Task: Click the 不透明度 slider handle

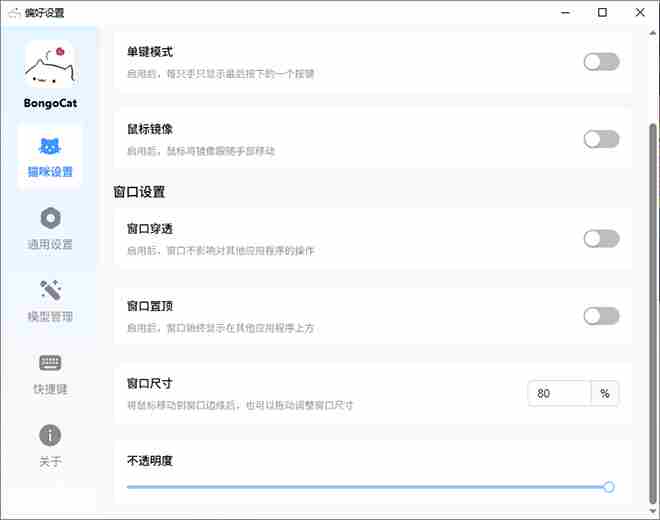Action: [608, 487]
